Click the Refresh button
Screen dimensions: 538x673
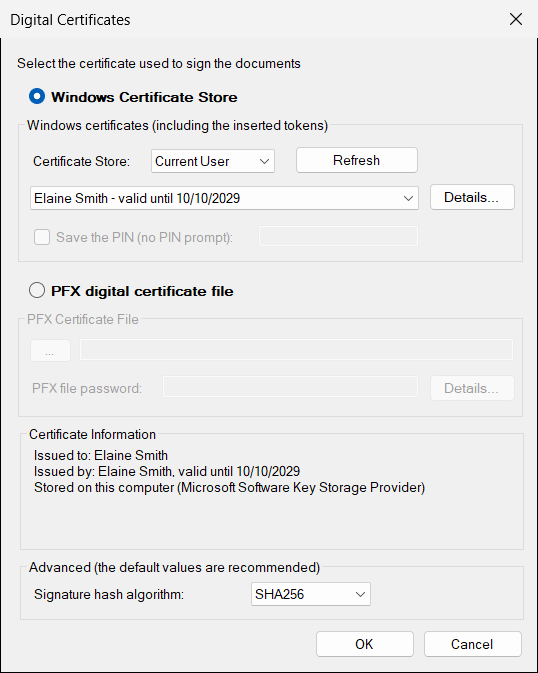point(356,160)
